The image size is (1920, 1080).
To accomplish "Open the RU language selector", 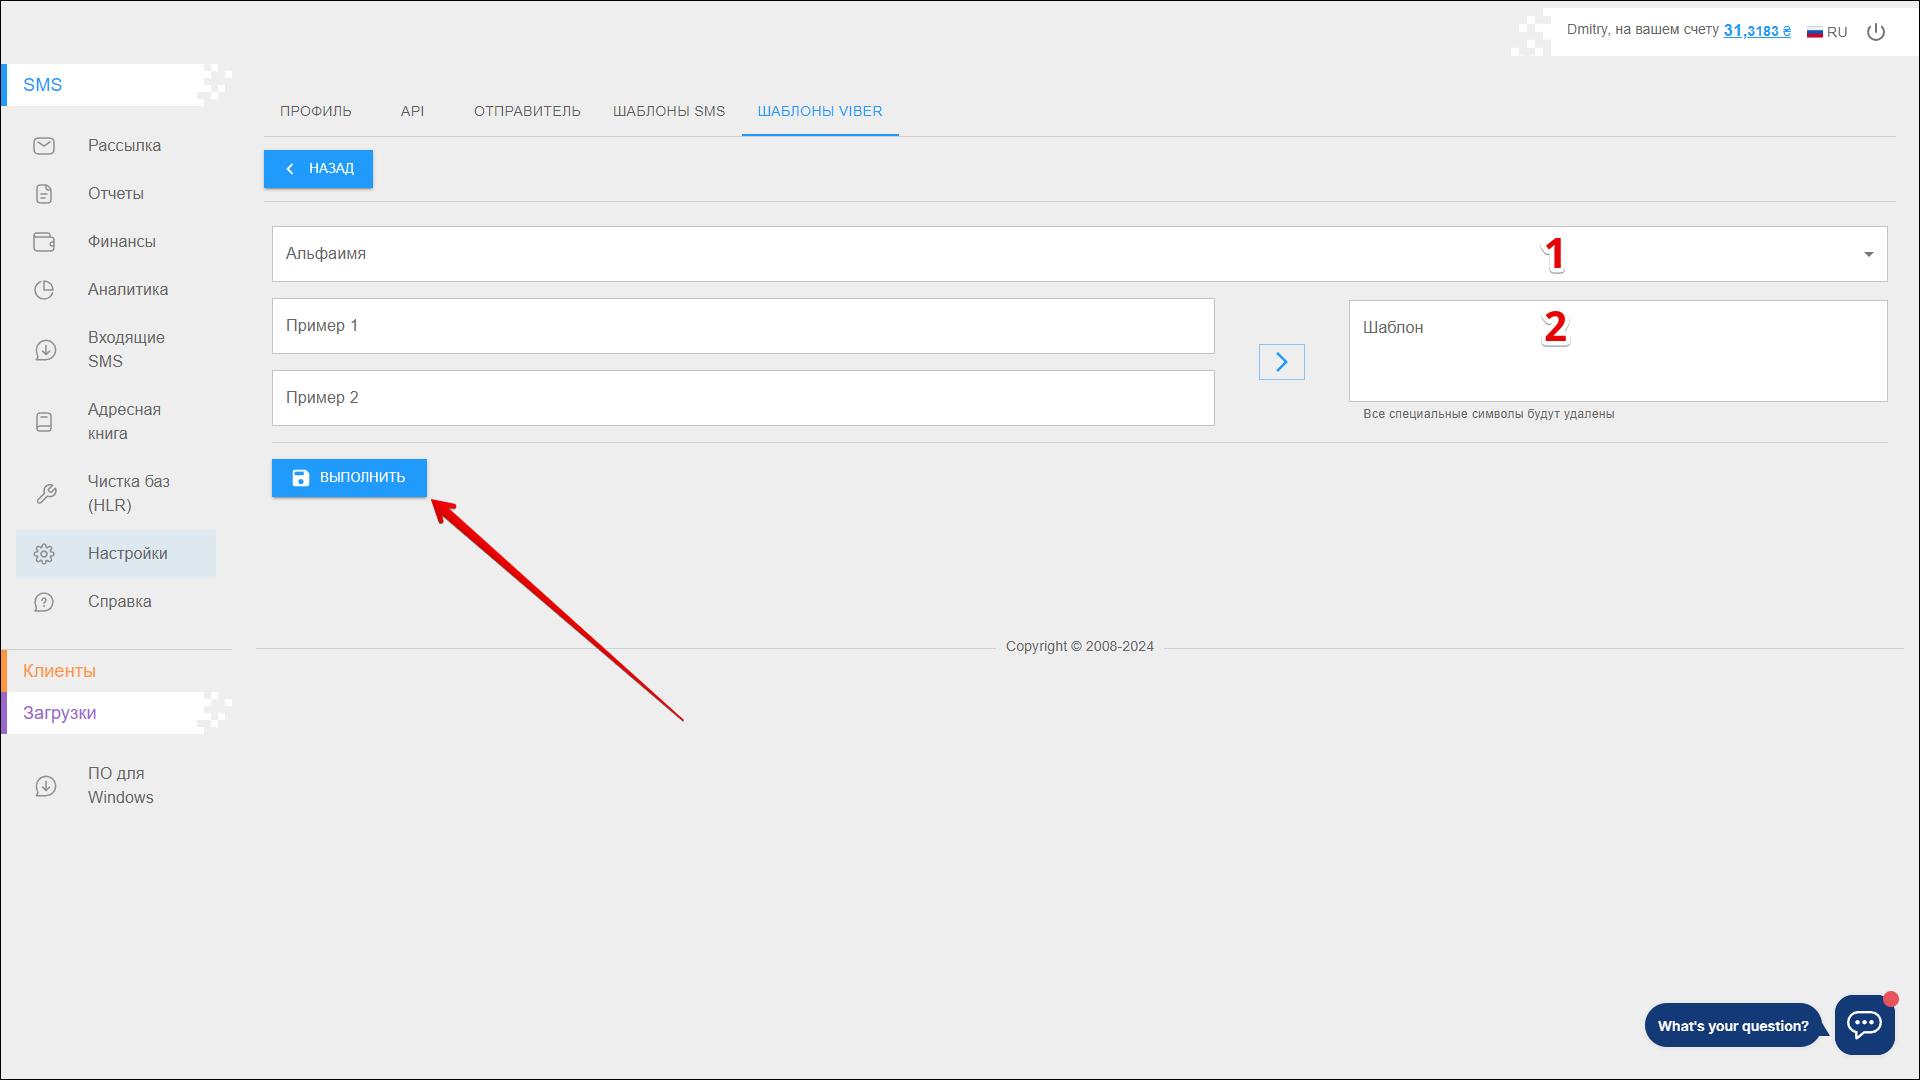I will click(x=1827, y=32).
